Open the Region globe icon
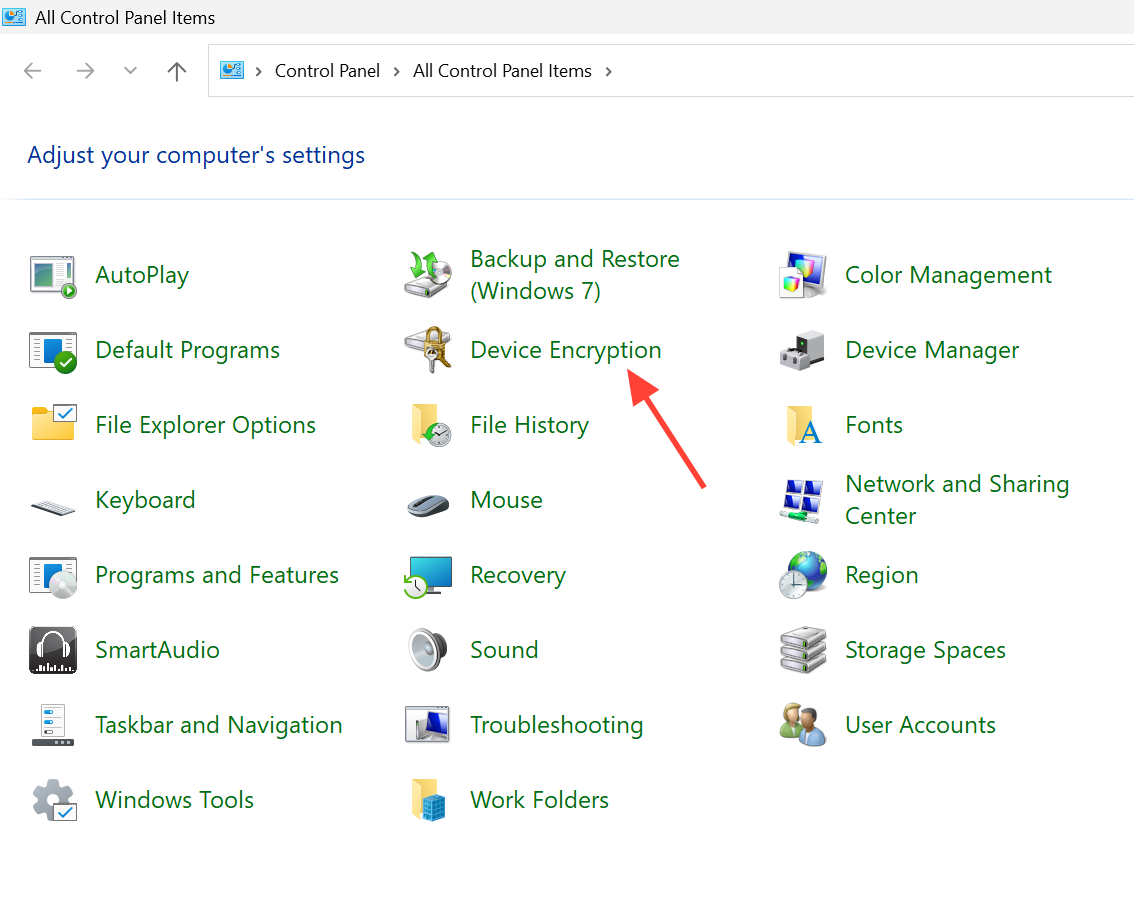Image resolution: width=1134 pixels, height=898 pixels. 803,575
